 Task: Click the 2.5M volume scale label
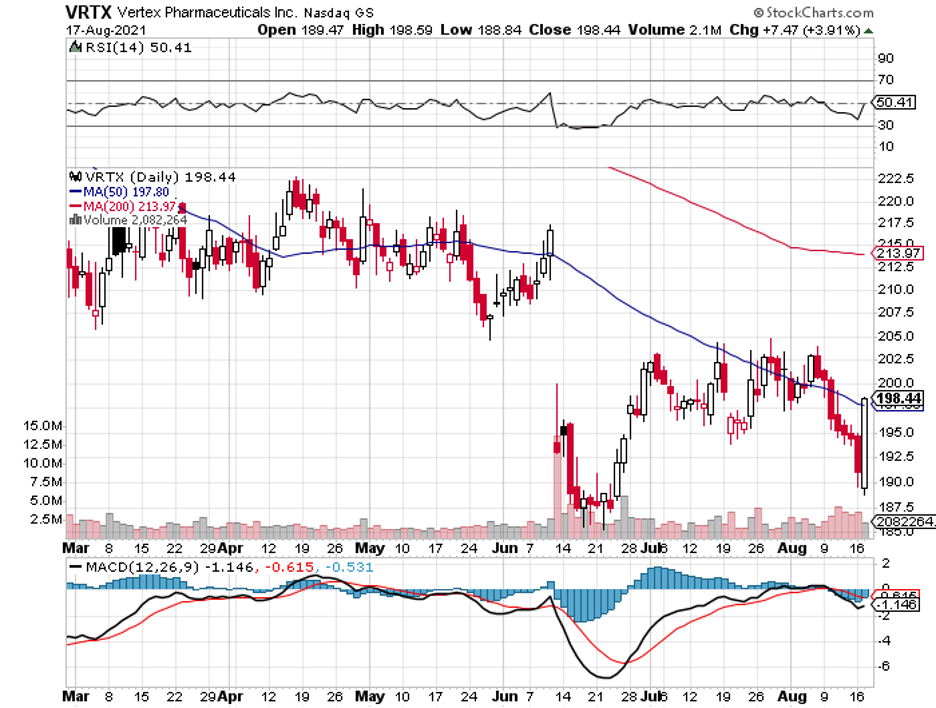46,519
